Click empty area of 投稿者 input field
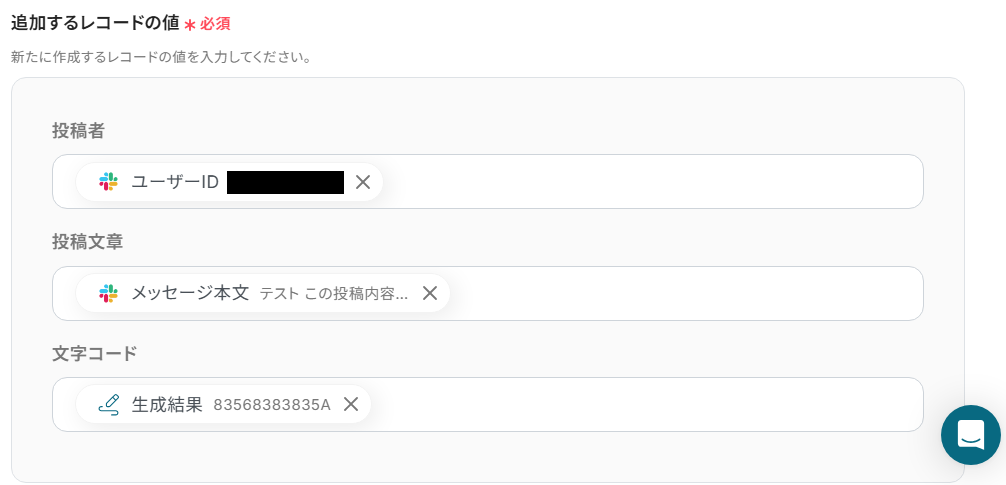The width and height of the screenshot is (1006, 485). [x=650, y=182]
